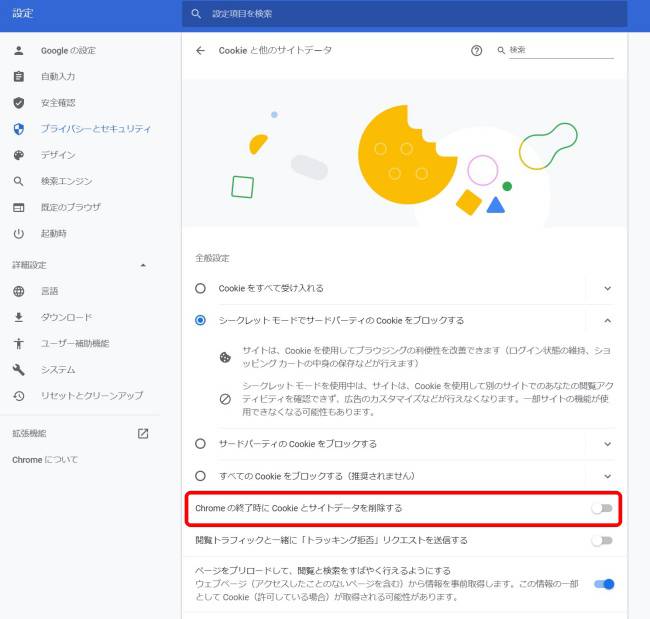Click the accessibility person icon
The image size is (650, 619).
[x=19, y=343]
